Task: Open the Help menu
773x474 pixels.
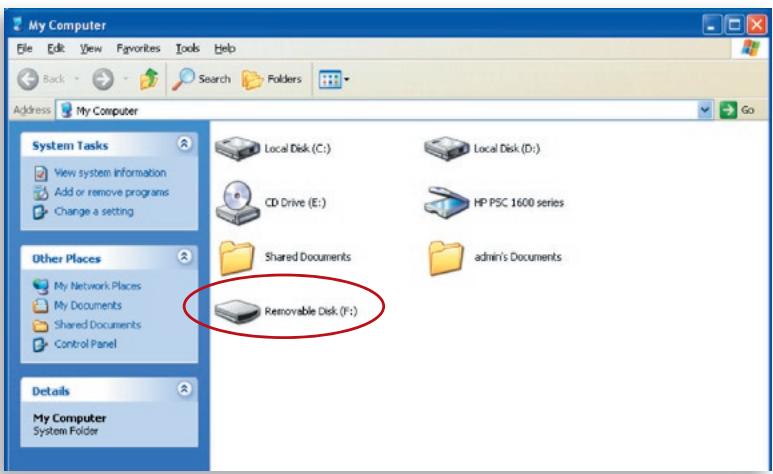Action: point(225,48)
